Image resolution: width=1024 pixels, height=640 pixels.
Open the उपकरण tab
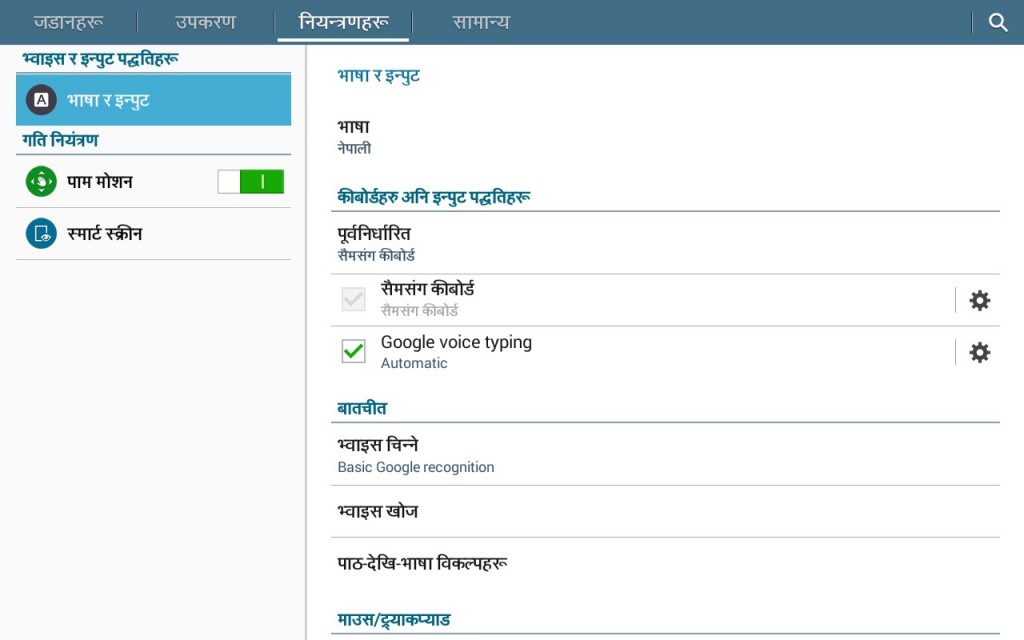click(x=203, y=21)
